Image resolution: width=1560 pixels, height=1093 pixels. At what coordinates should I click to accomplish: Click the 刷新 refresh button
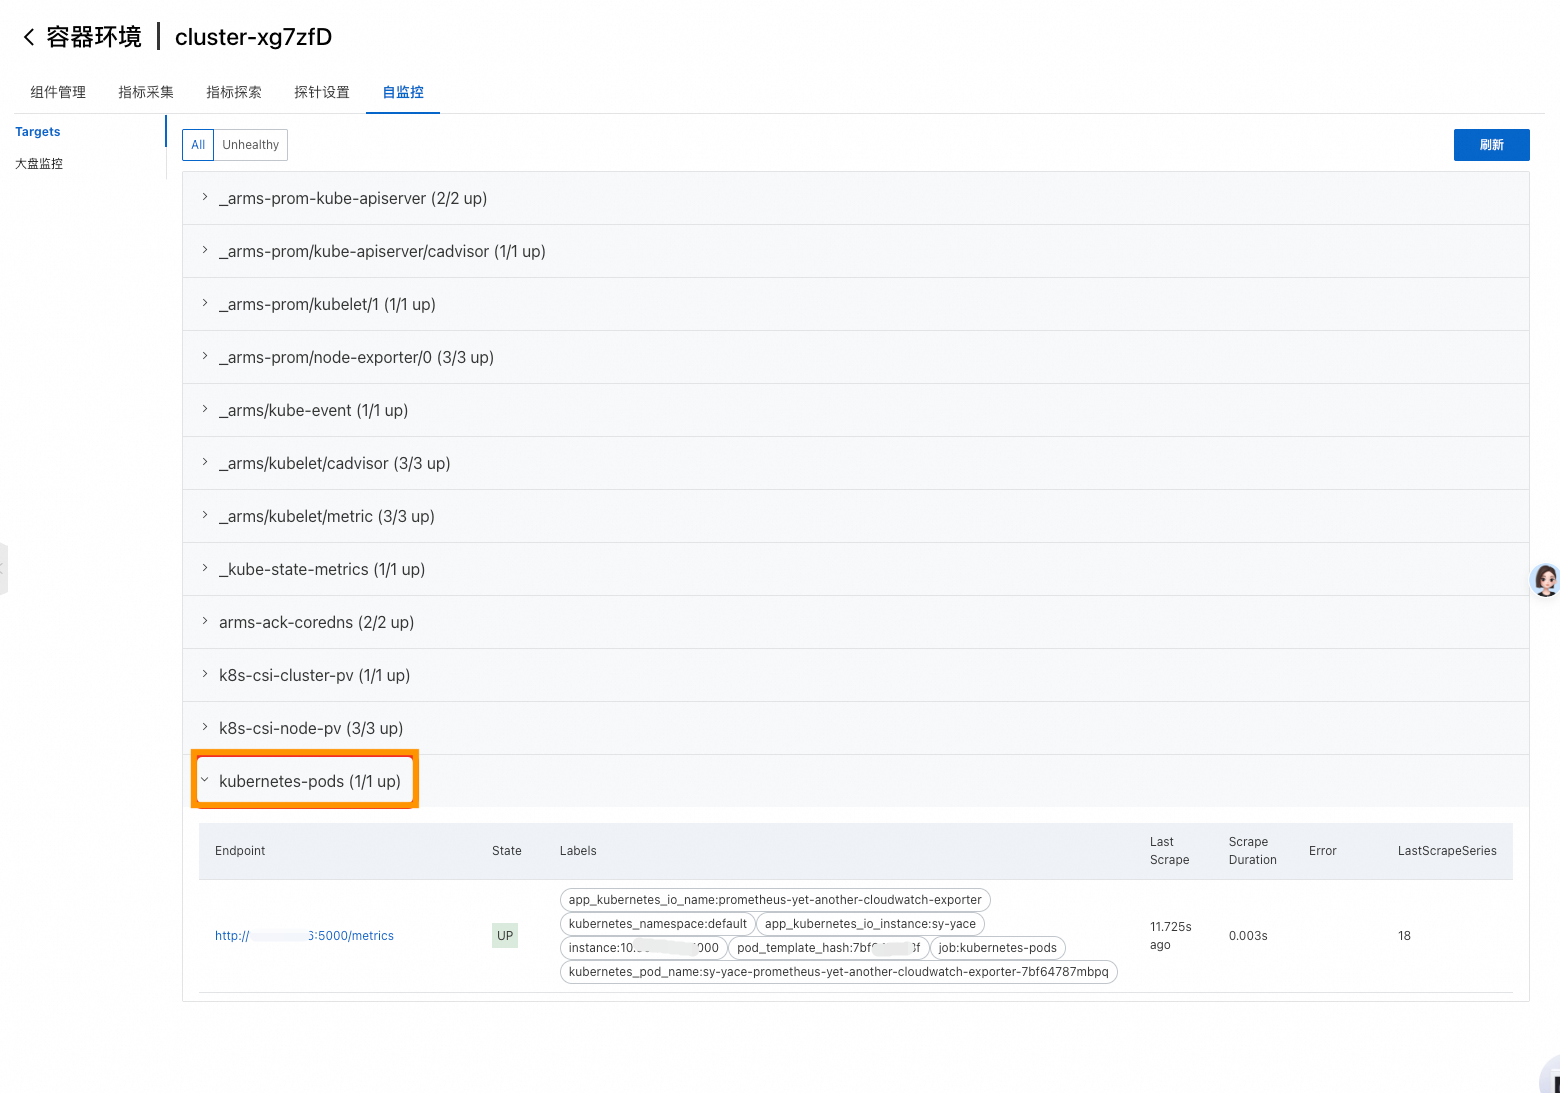pyautogui.click(x=1491, y=145)
